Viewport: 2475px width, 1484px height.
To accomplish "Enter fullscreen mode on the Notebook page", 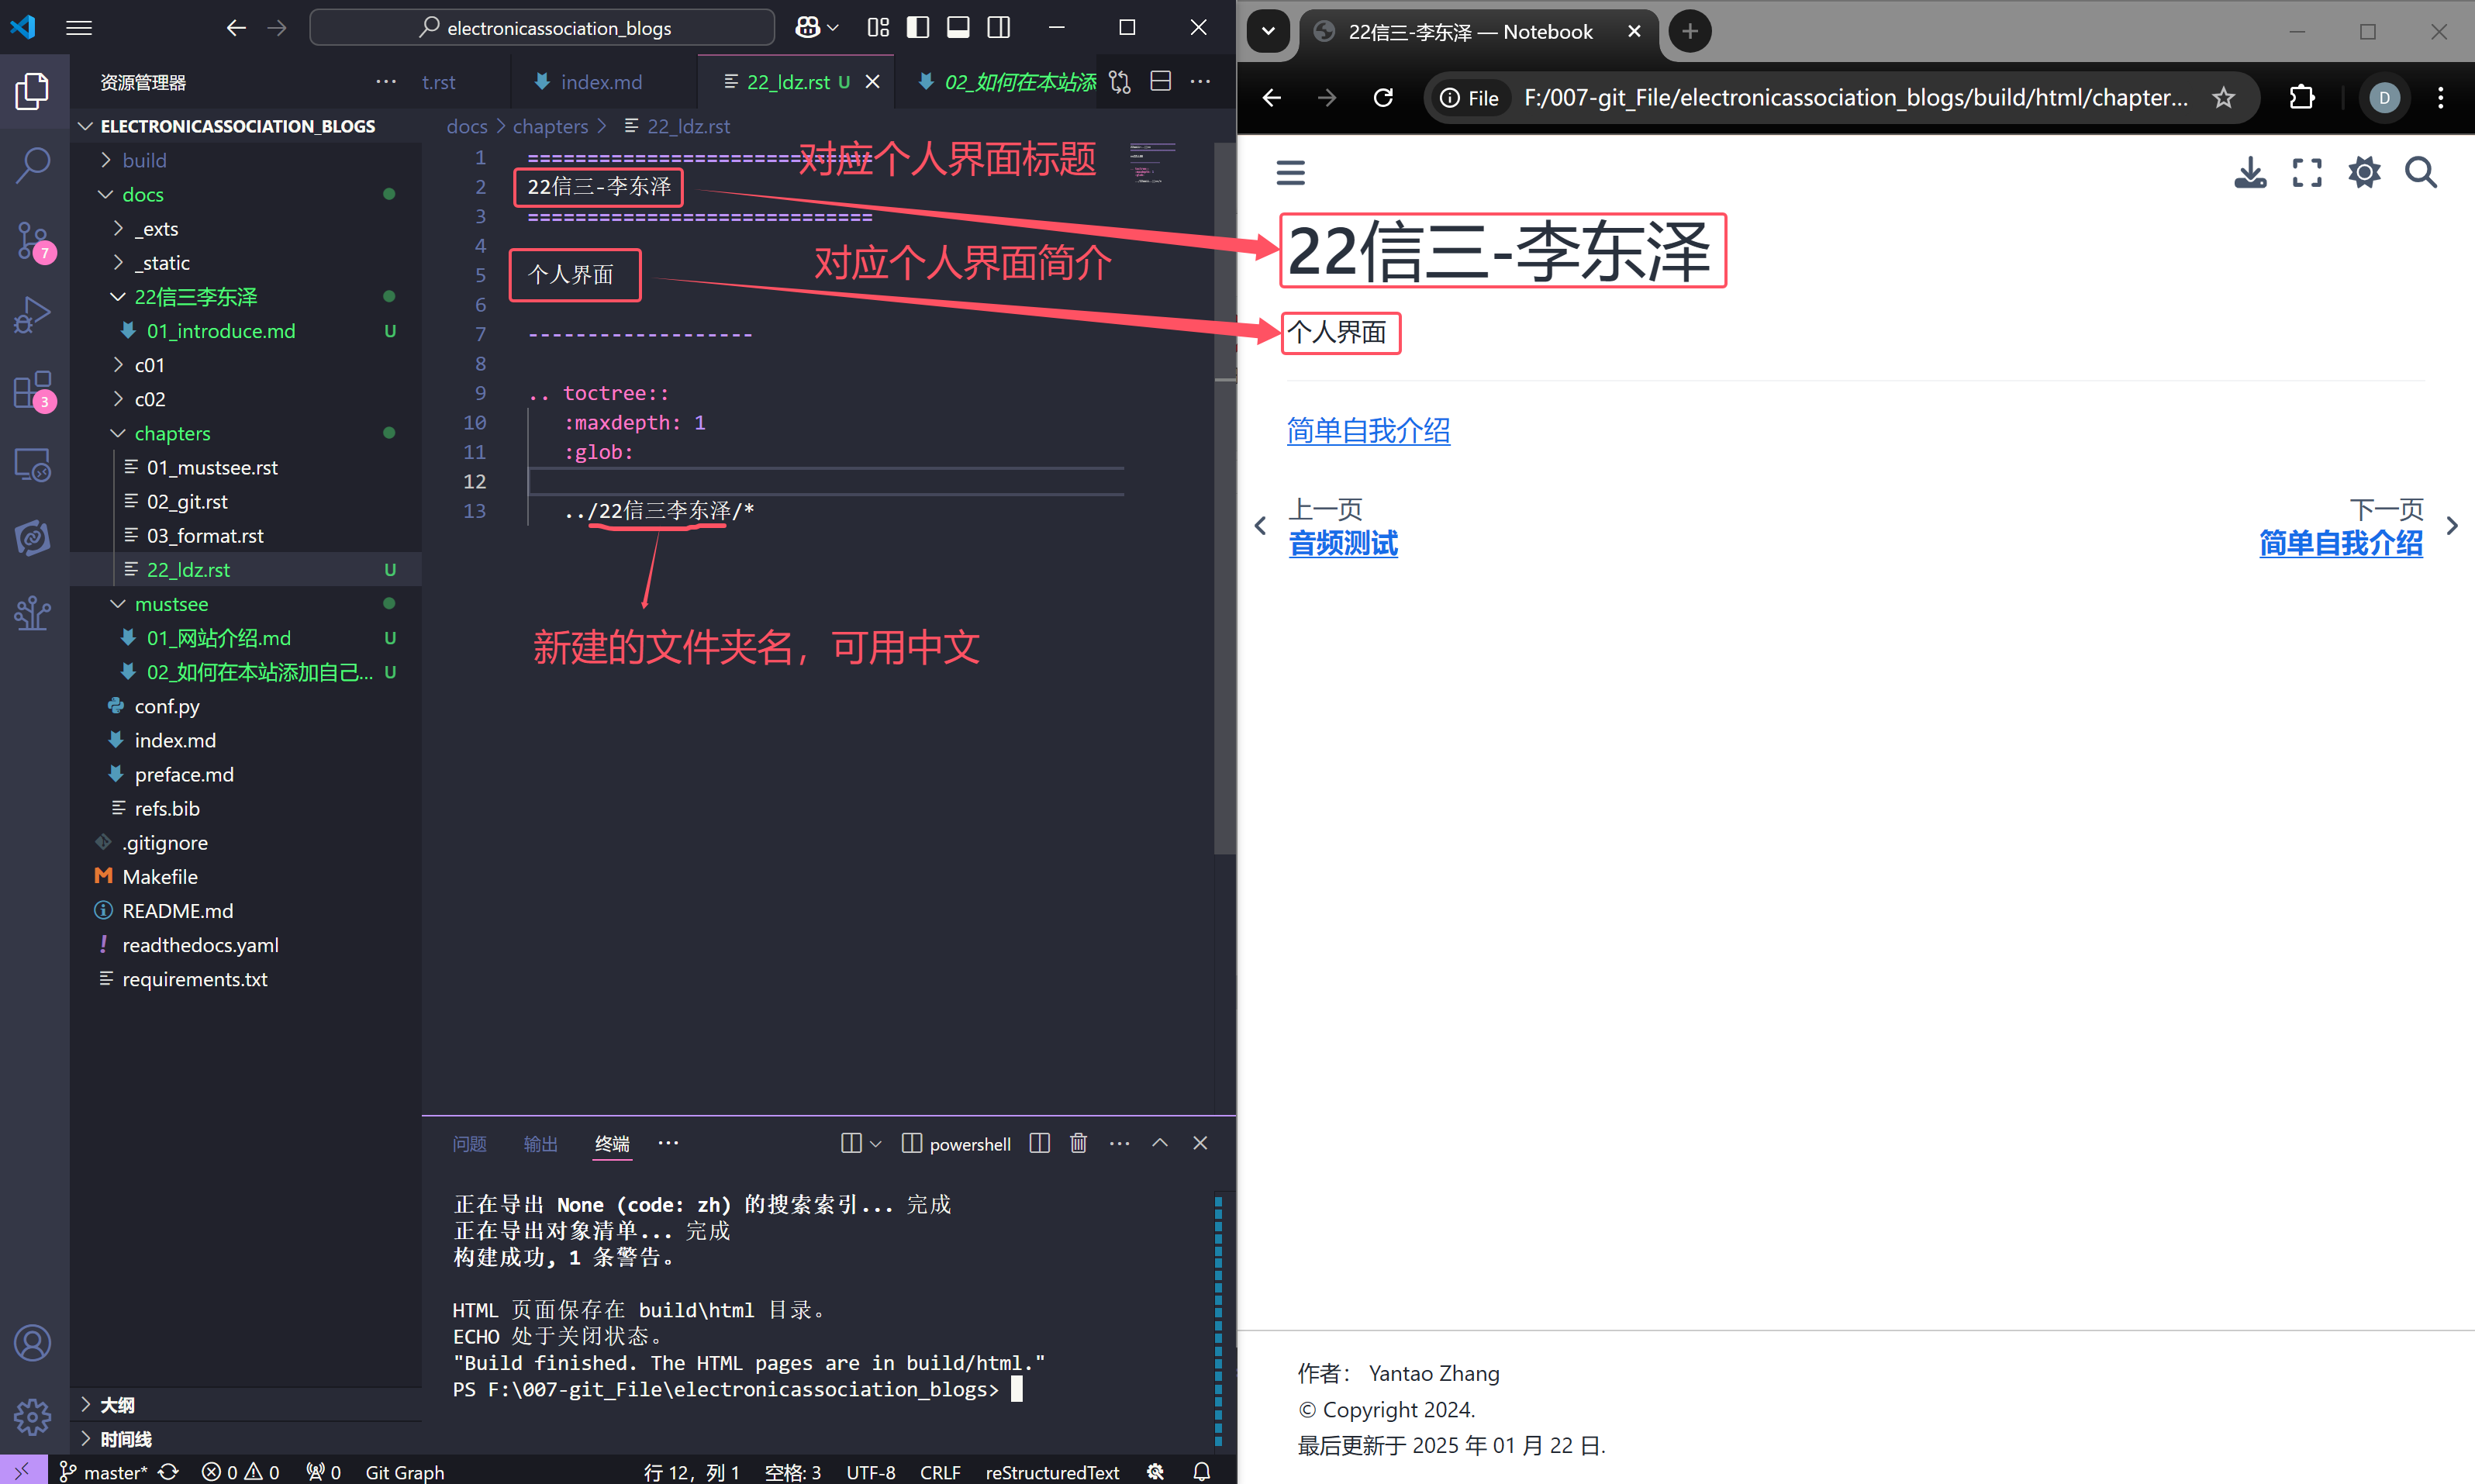I will point(2307,173).
